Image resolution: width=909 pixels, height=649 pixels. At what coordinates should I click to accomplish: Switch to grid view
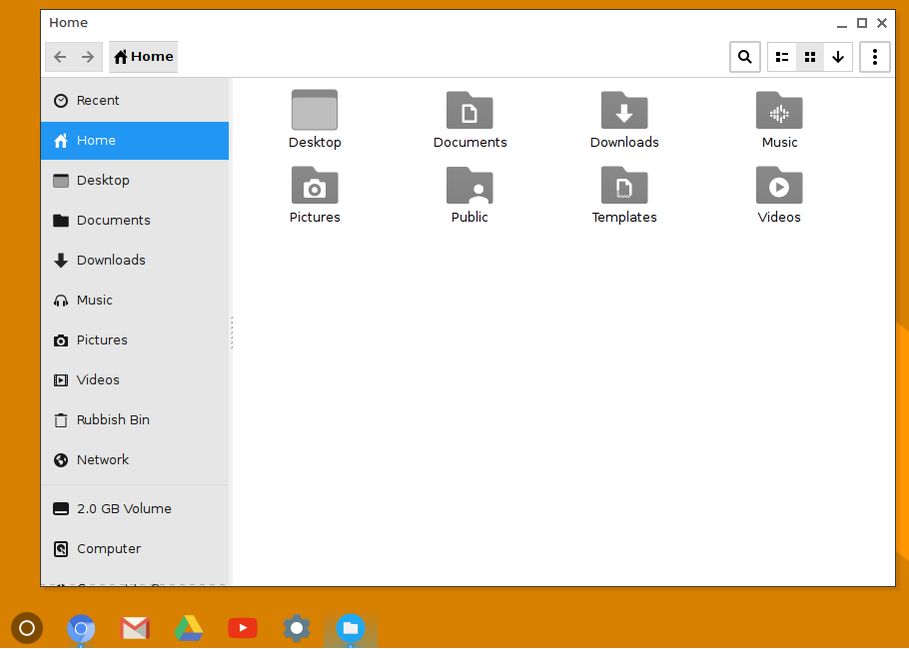tap(810, 57)
